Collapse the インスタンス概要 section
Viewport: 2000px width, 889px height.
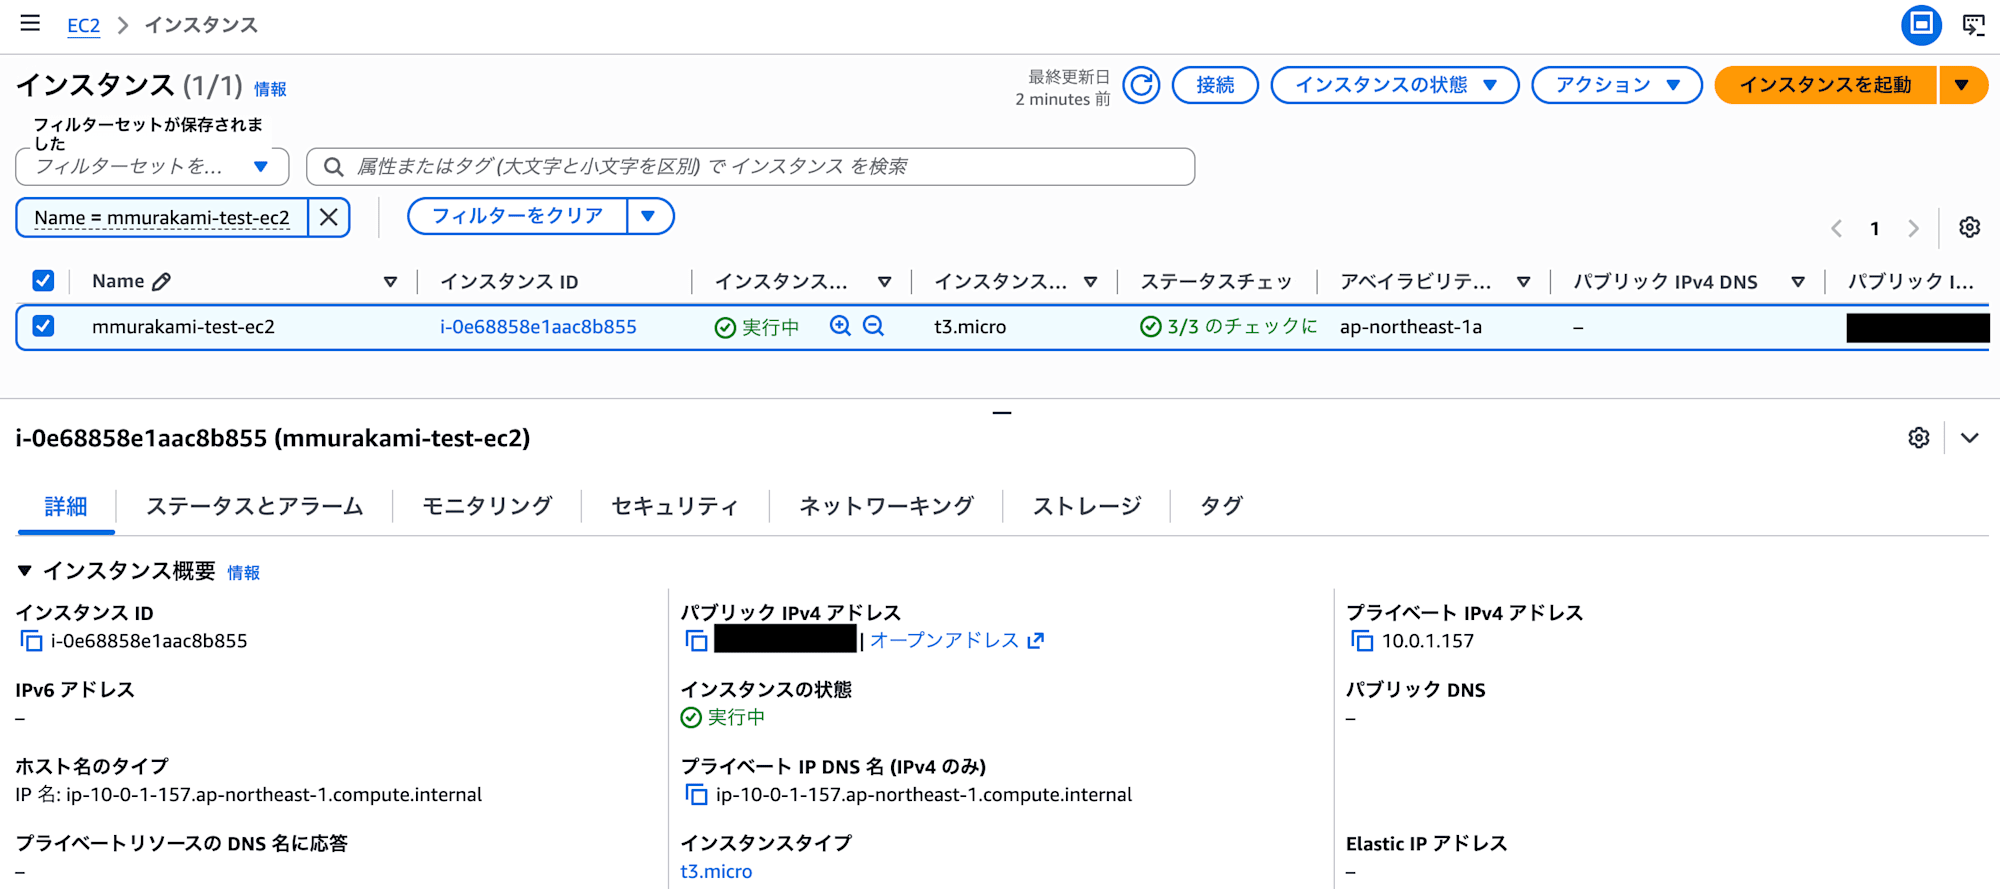tap(25, 571)
